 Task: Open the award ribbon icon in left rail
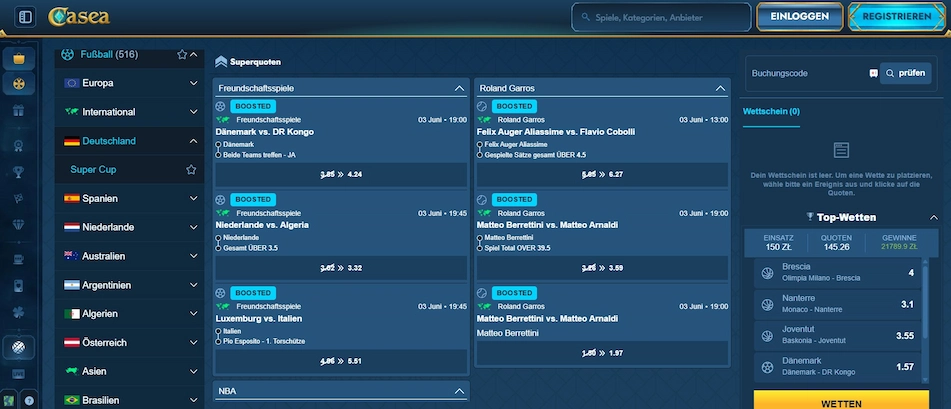tap(19, 145)
